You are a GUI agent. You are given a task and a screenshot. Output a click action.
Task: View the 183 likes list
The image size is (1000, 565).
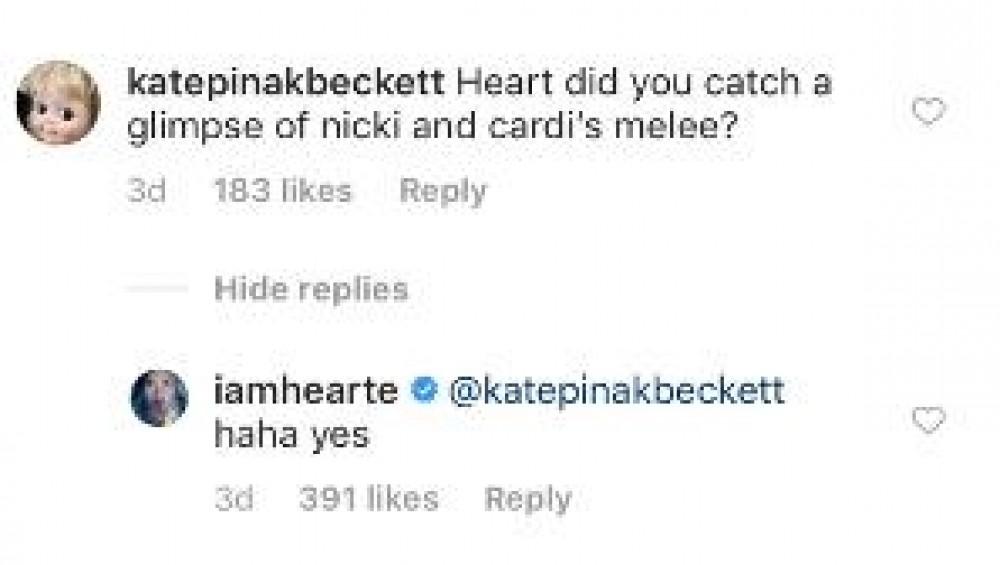[283, 191]
